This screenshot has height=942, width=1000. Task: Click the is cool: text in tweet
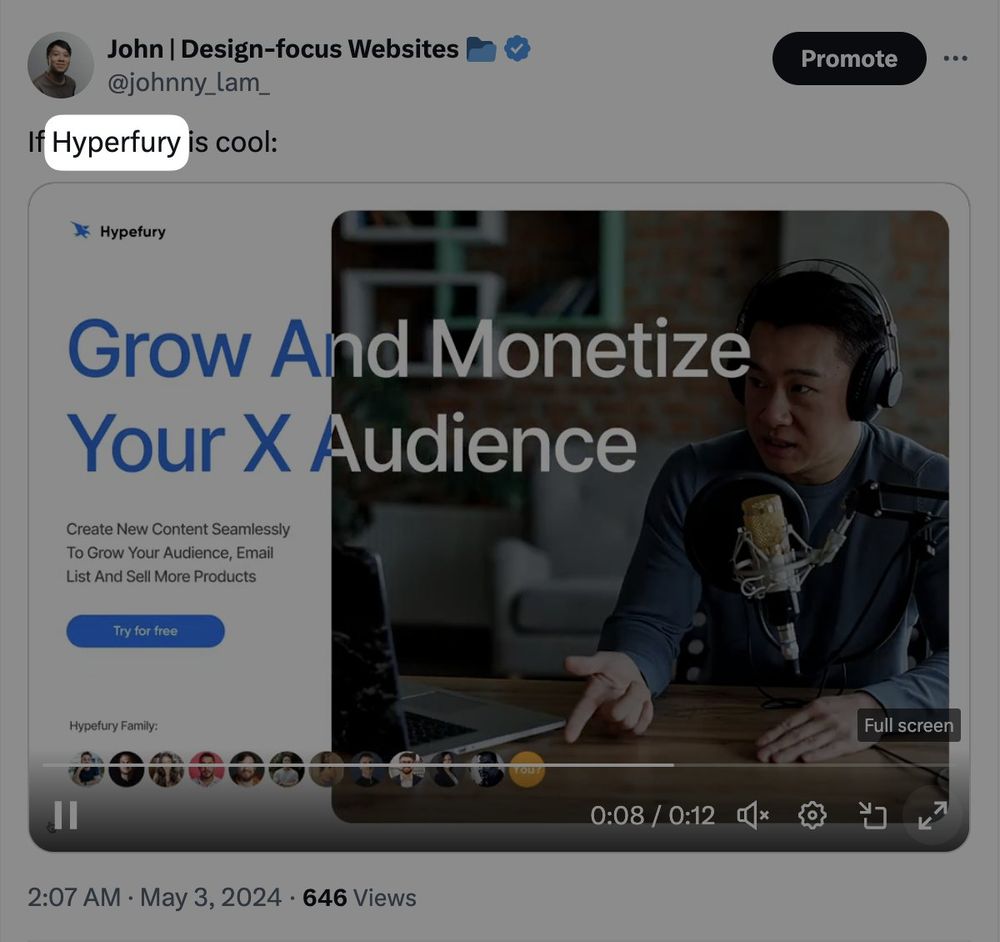(233, 142)
